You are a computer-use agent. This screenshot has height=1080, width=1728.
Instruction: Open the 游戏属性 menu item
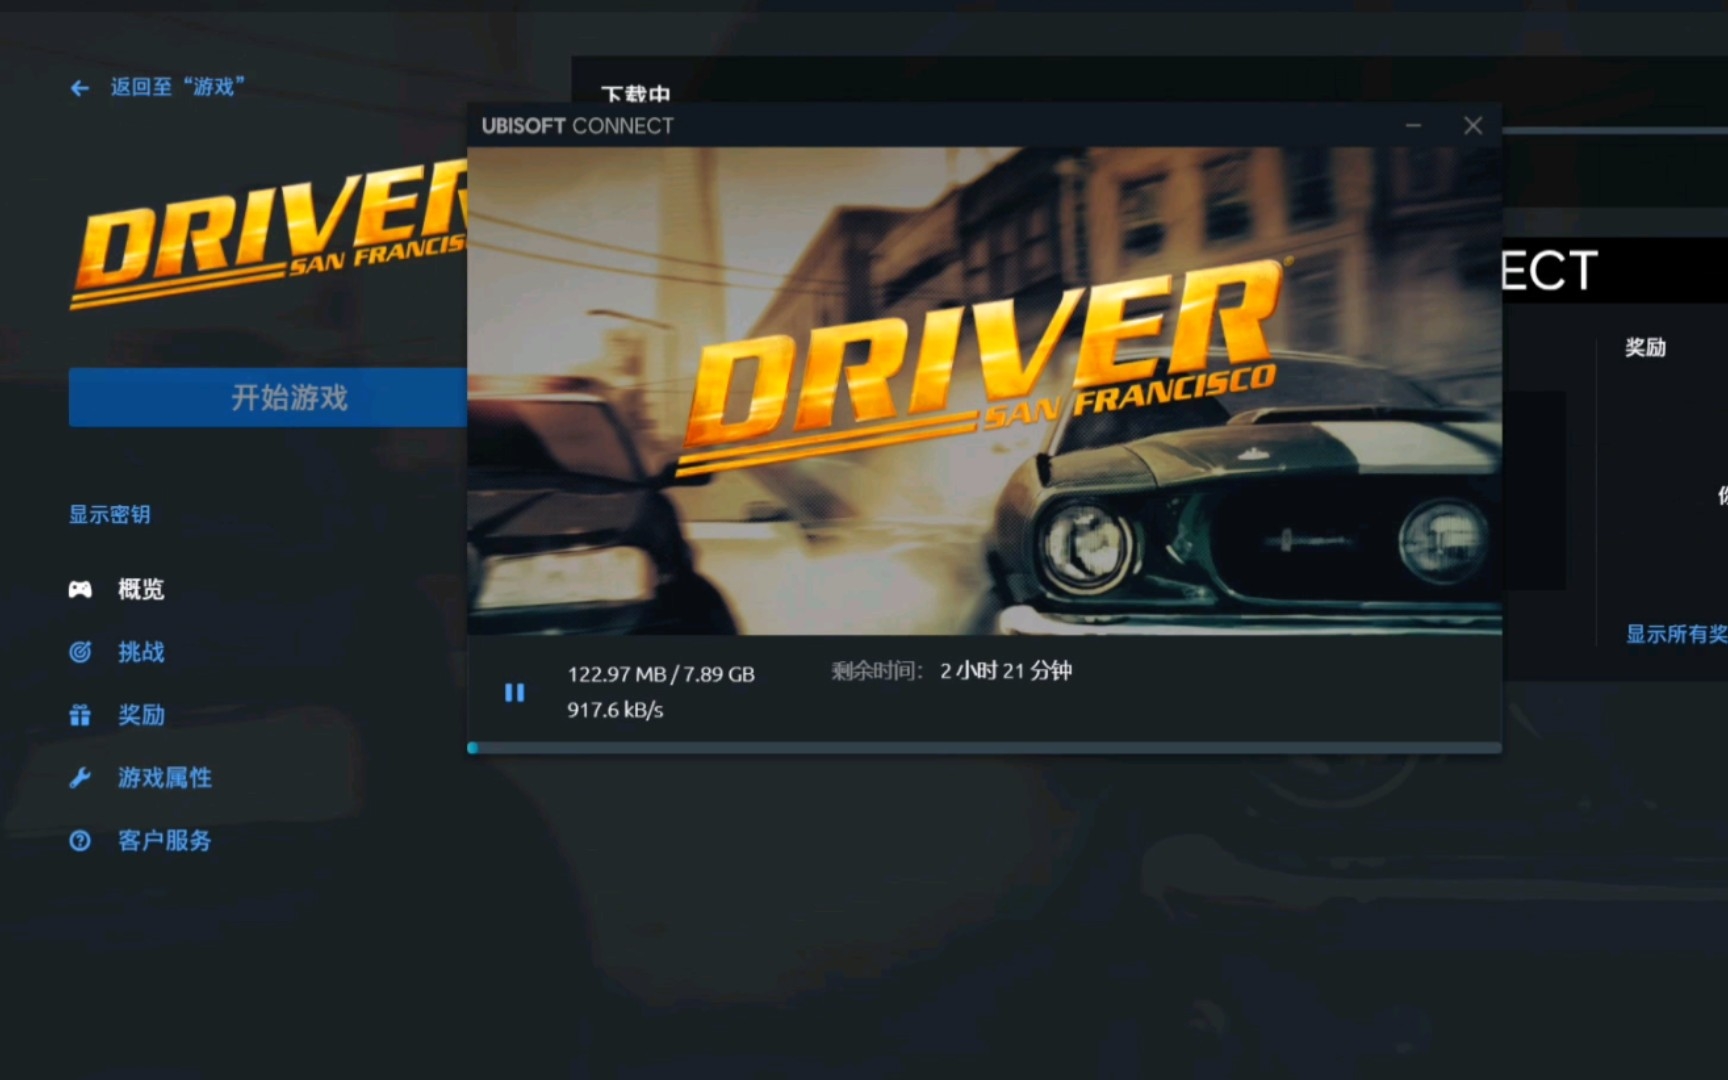165,778
